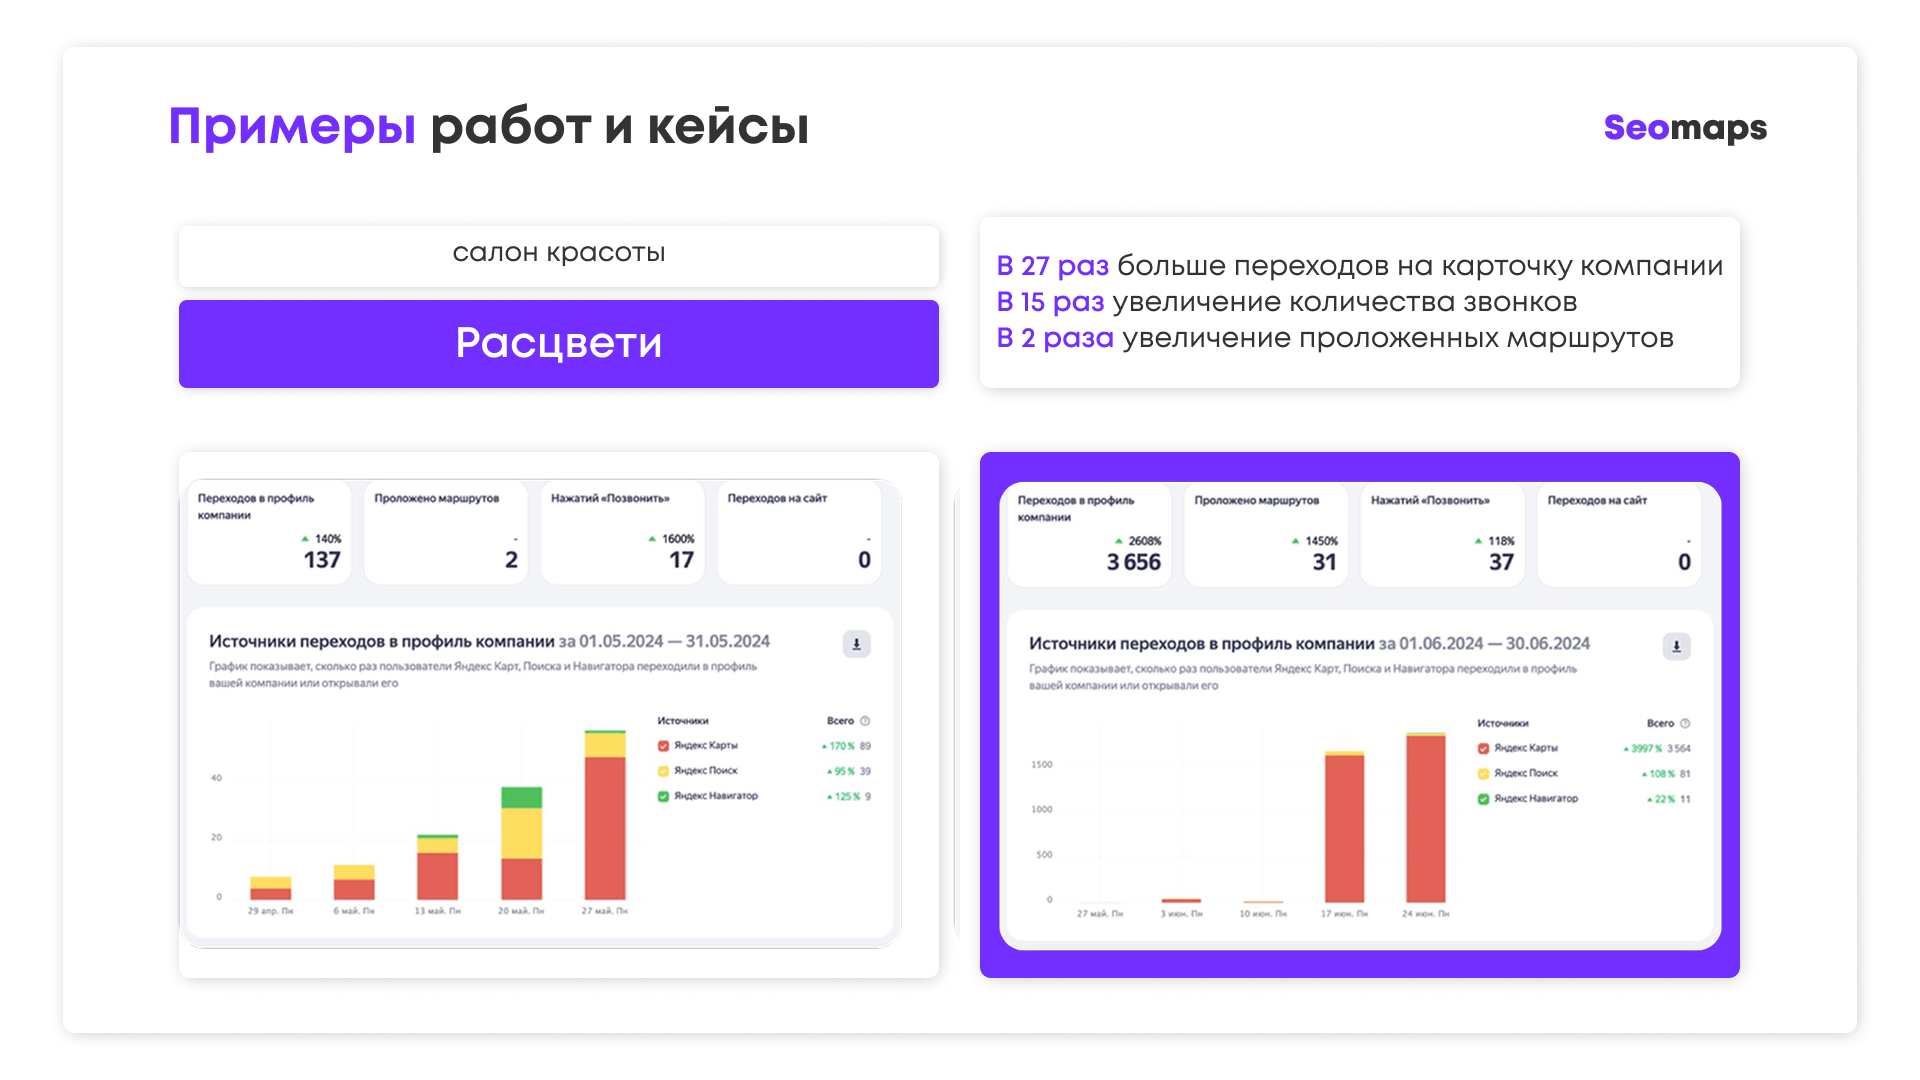This screenshot has height=1080, width=1920.
Task: Click the green segment of the 20 май bar
Action: coord(522,797)
